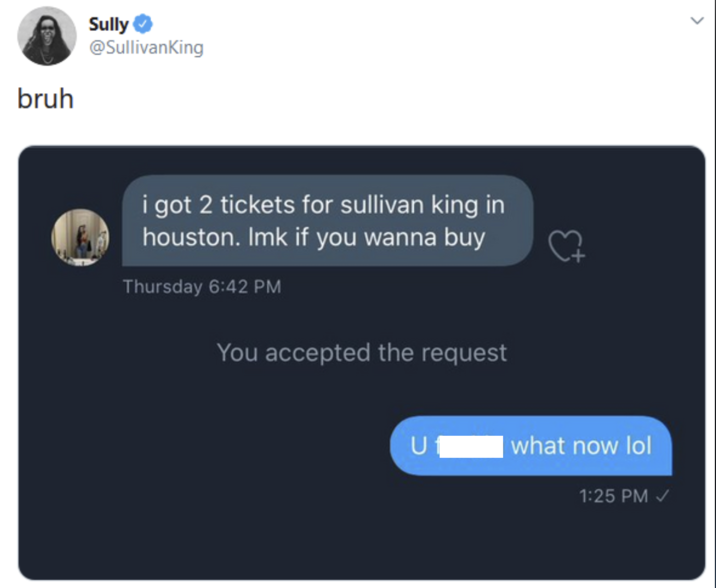Click the blue verified badge
The width and height of the screenshot is (716, 588).
coord(143,24)
